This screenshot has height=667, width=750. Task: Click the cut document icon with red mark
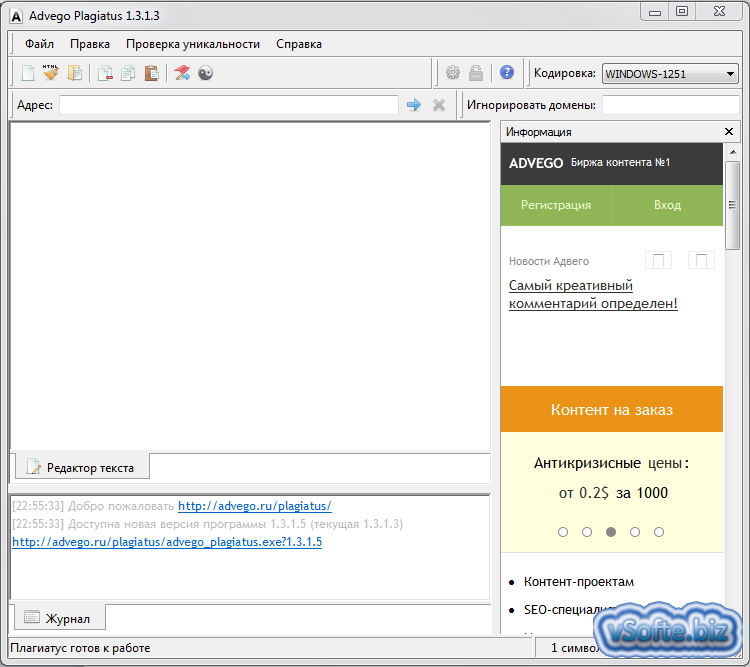point(105,73)
